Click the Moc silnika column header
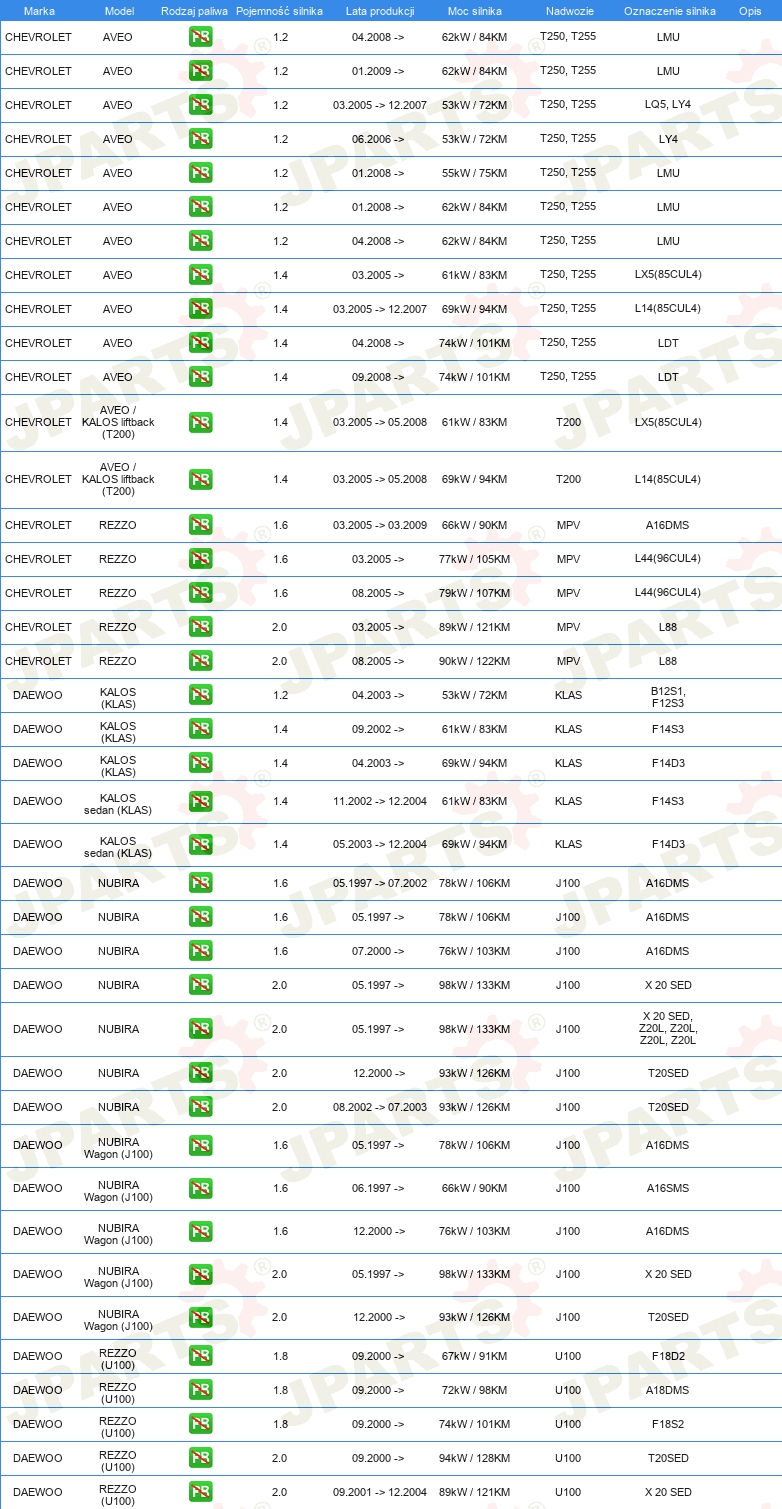782x1509 pixels. [x=475, y=10]
